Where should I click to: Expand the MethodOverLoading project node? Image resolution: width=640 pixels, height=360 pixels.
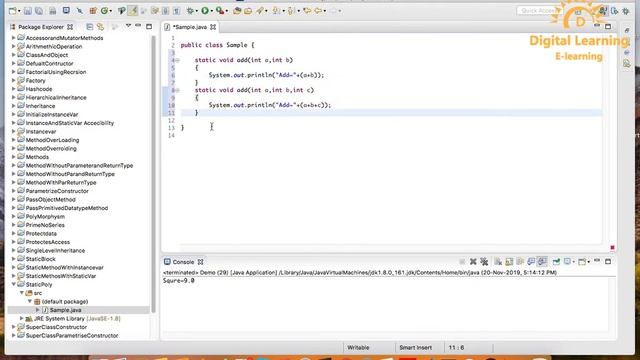click(13, 140)
